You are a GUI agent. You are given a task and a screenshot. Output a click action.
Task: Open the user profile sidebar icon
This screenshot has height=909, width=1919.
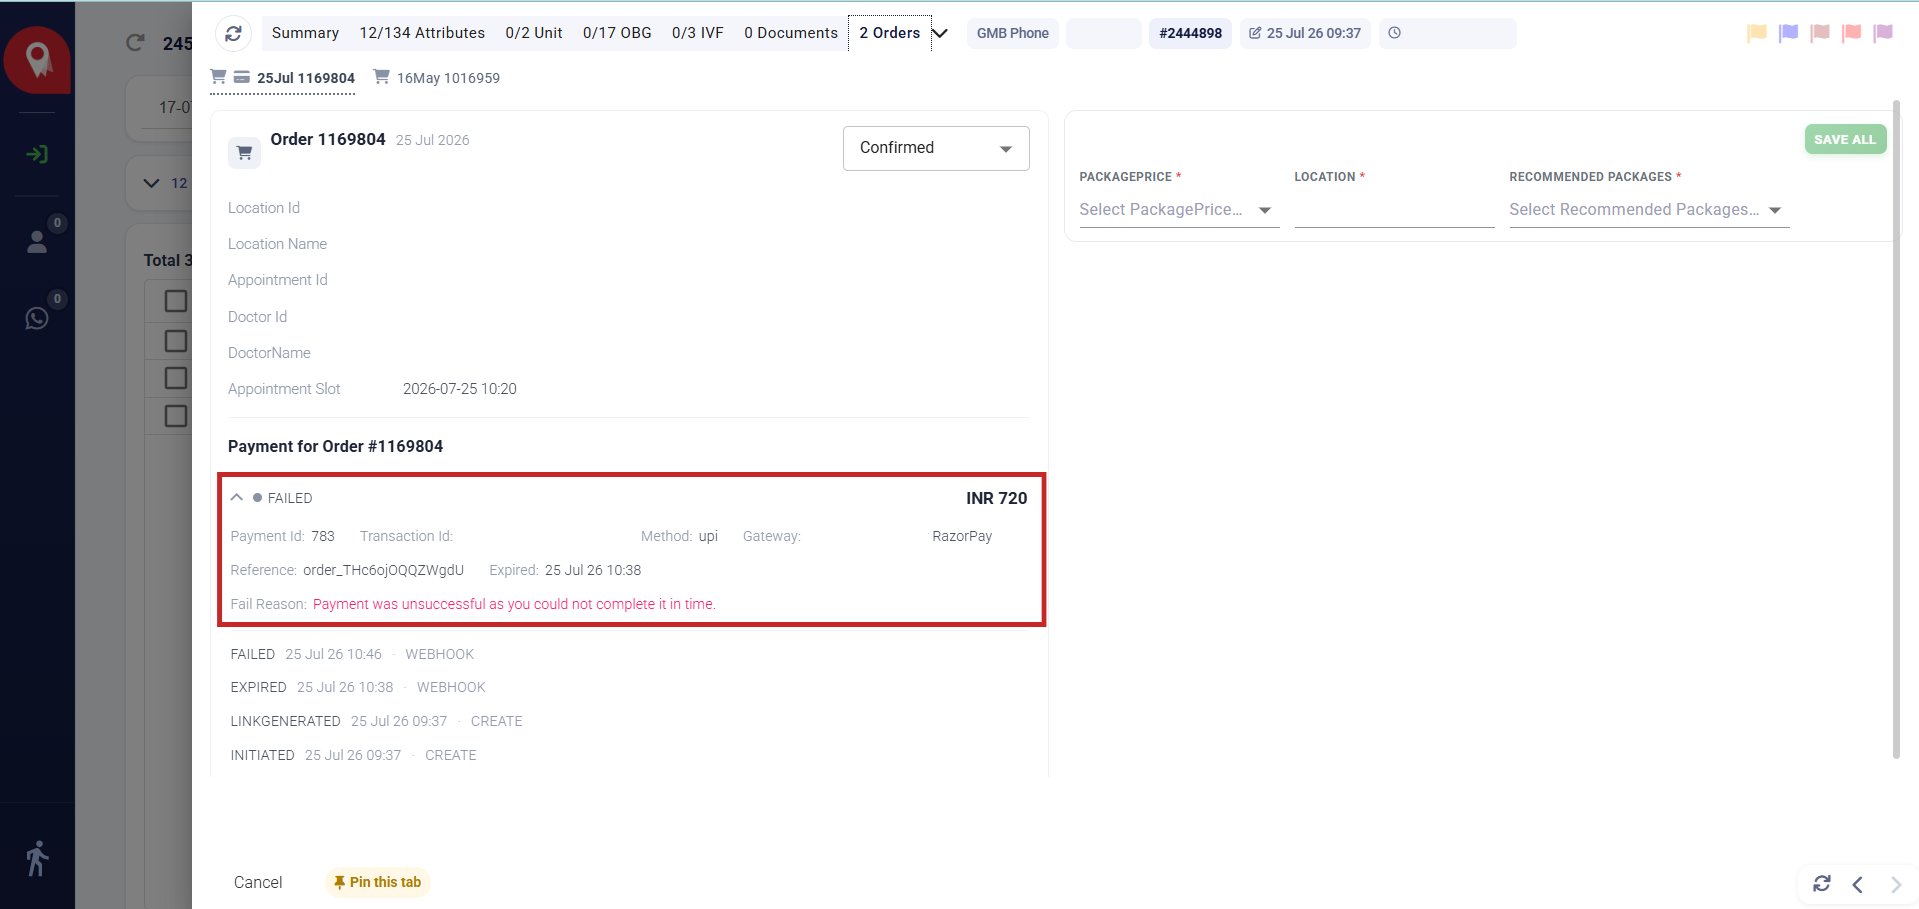tap(37, 241)
